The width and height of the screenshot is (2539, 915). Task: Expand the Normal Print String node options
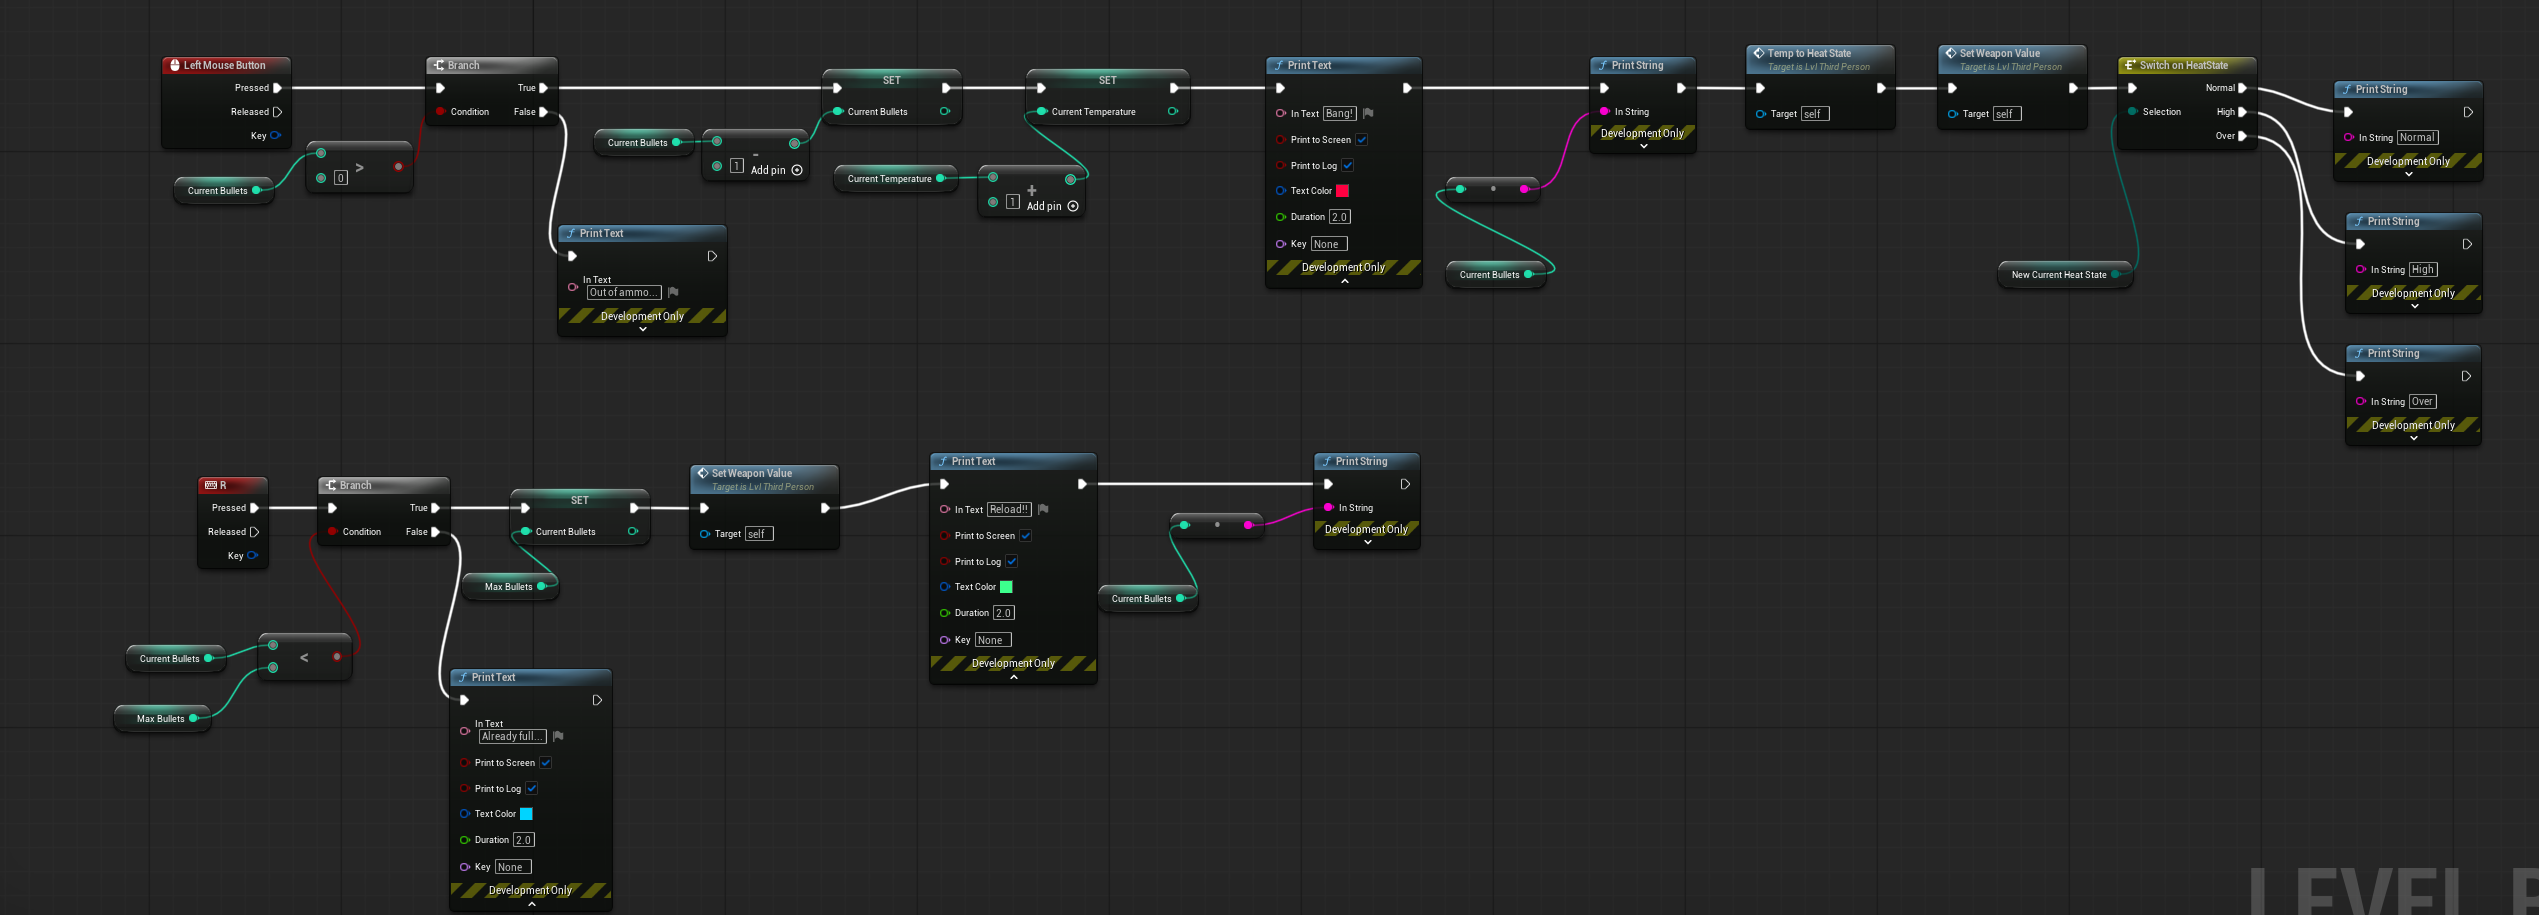tap(2409, 174)
